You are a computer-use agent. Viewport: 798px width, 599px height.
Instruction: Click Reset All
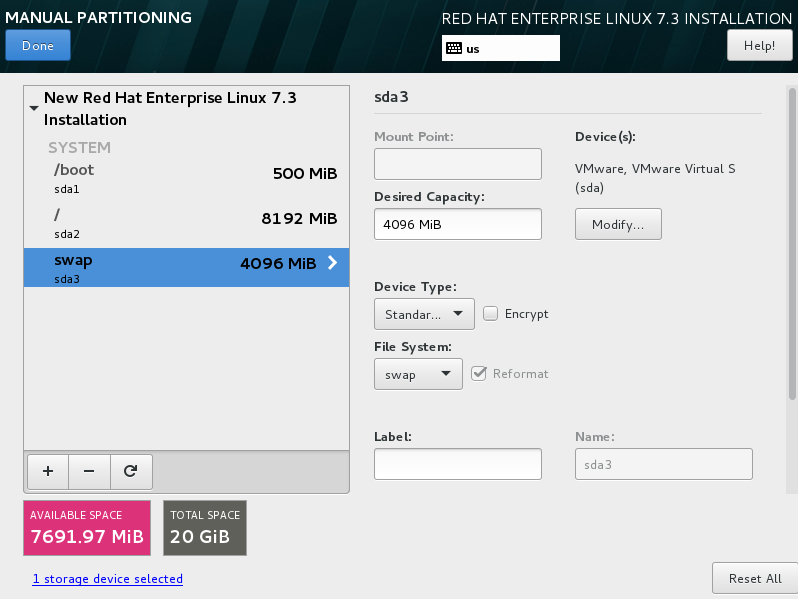pos(755,578)
